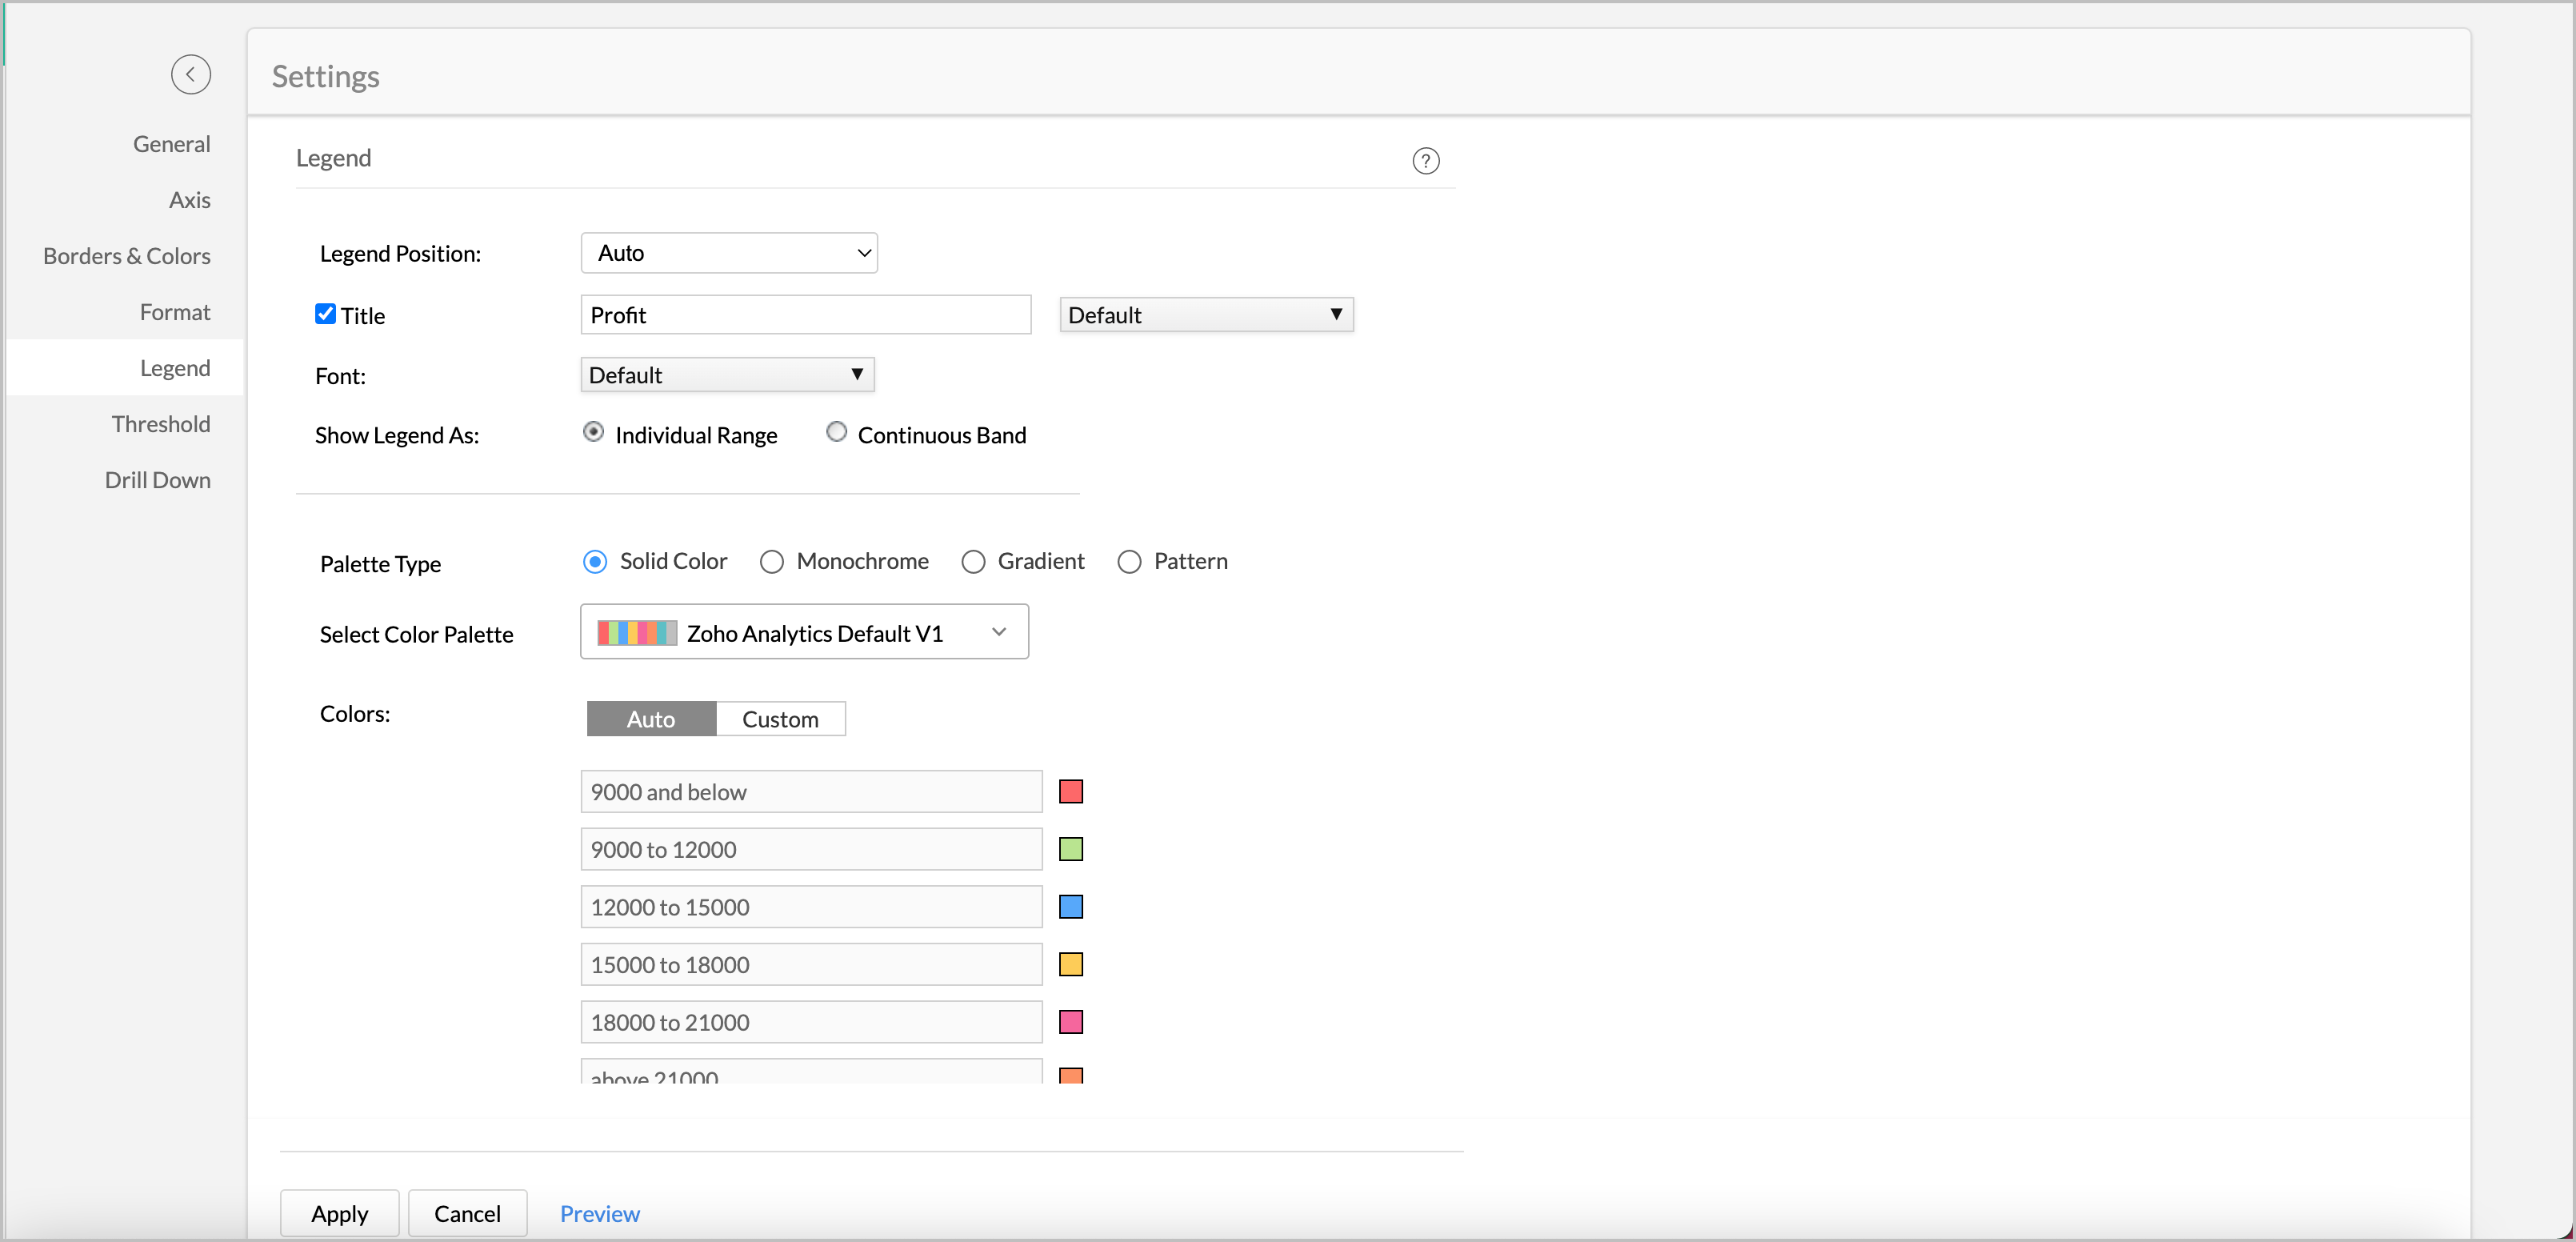Select the Continuous Band radio option
Viewport: 2576px width, 1242px height.
(x=836, y=432)
